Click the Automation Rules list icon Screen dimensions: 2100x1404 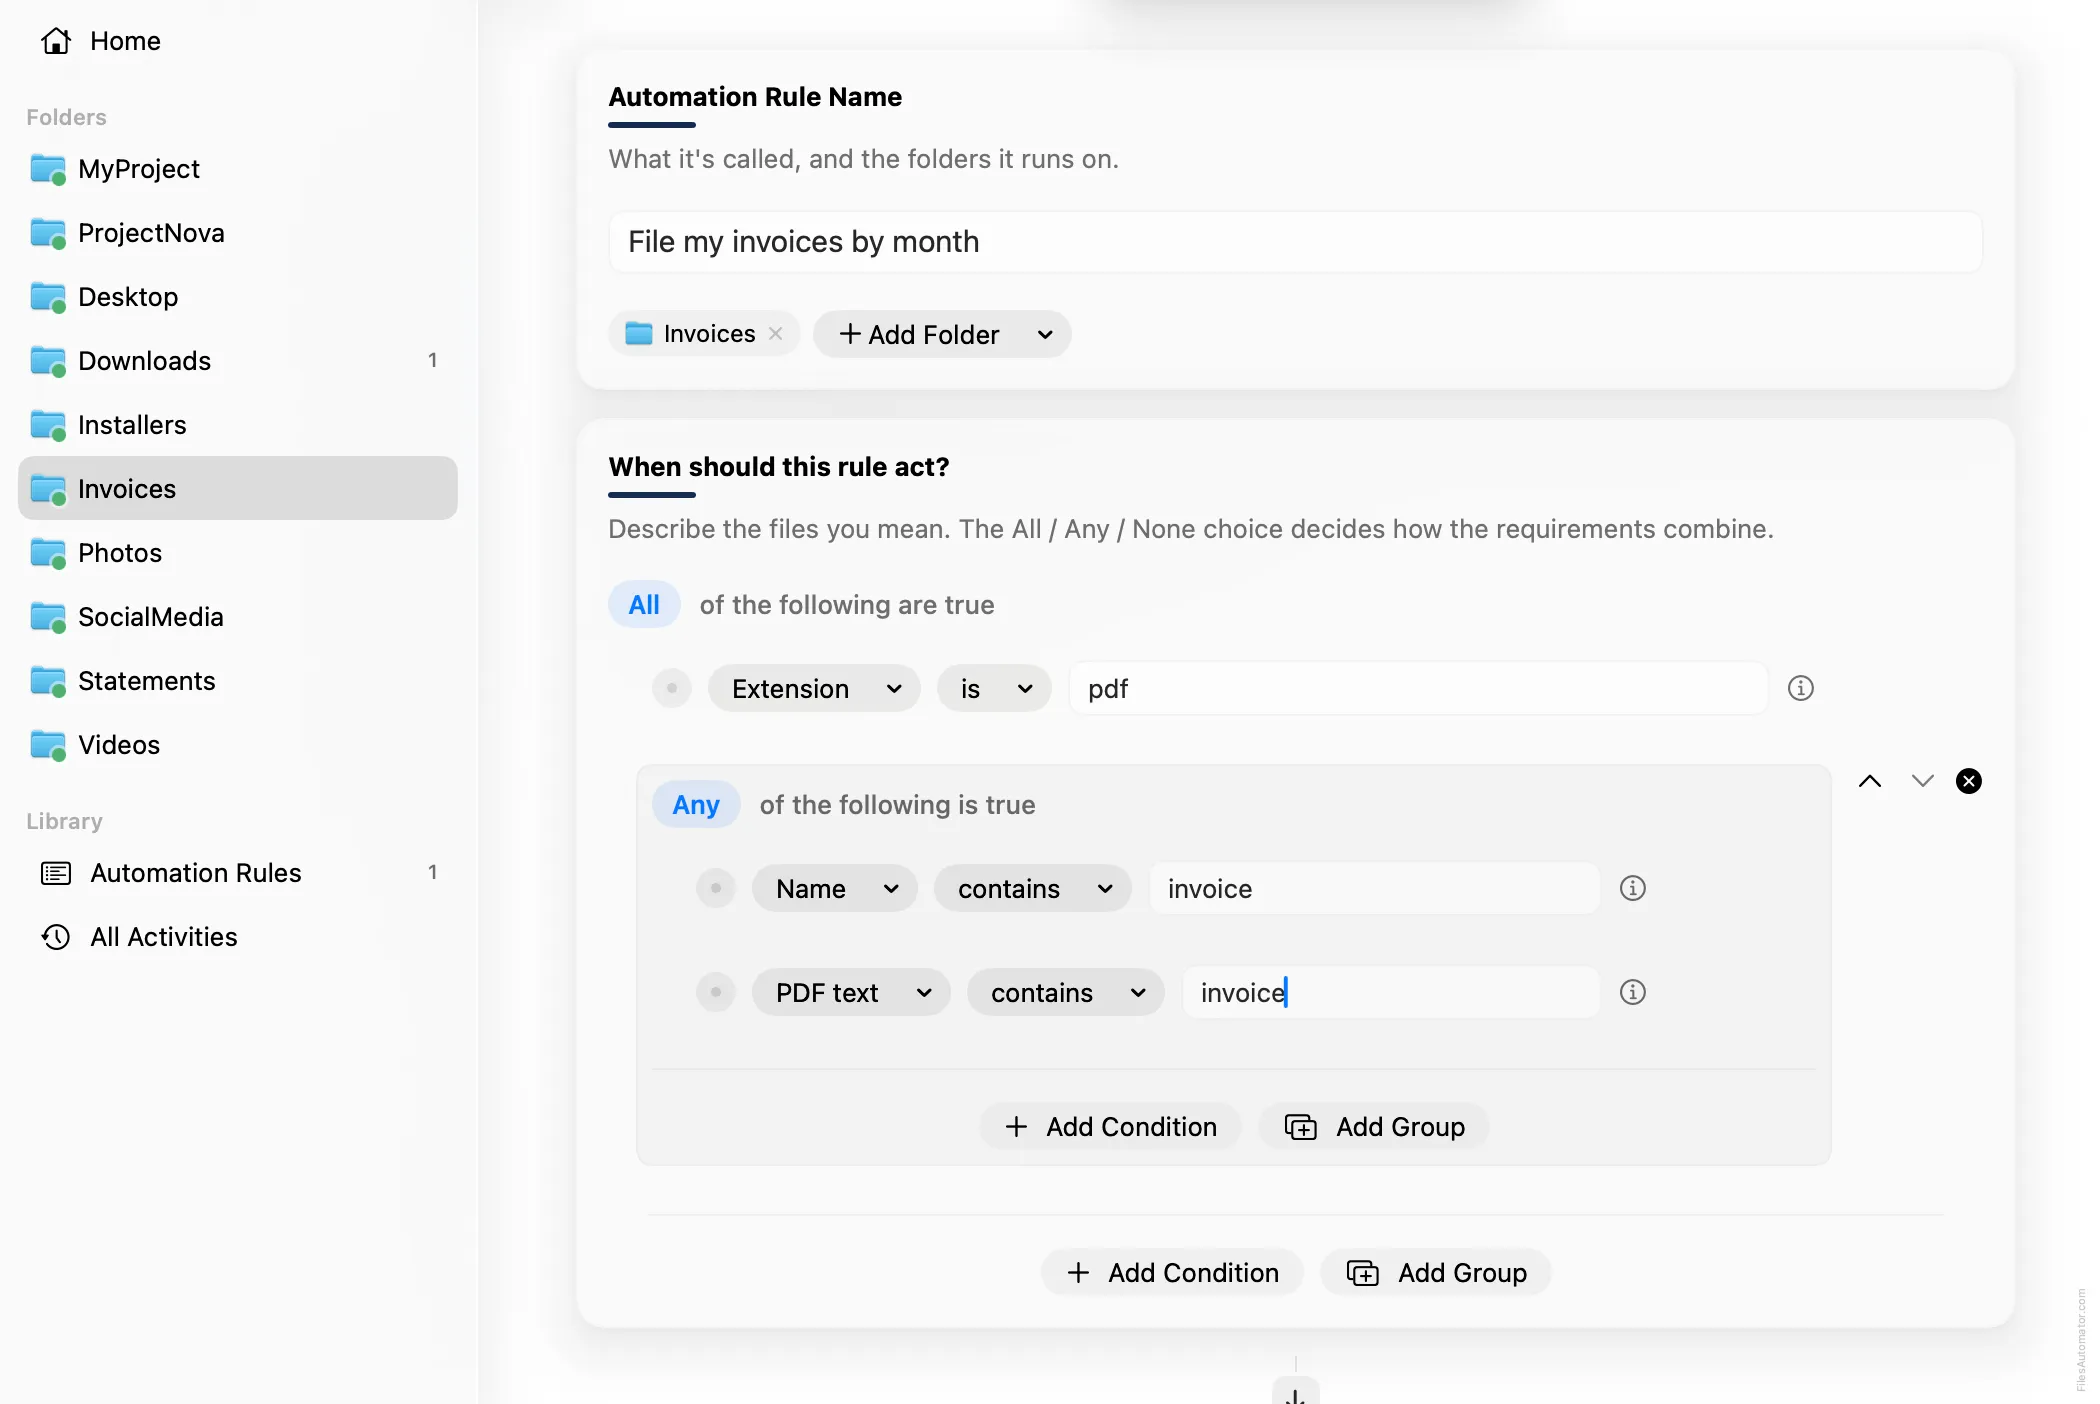[56, 873]
